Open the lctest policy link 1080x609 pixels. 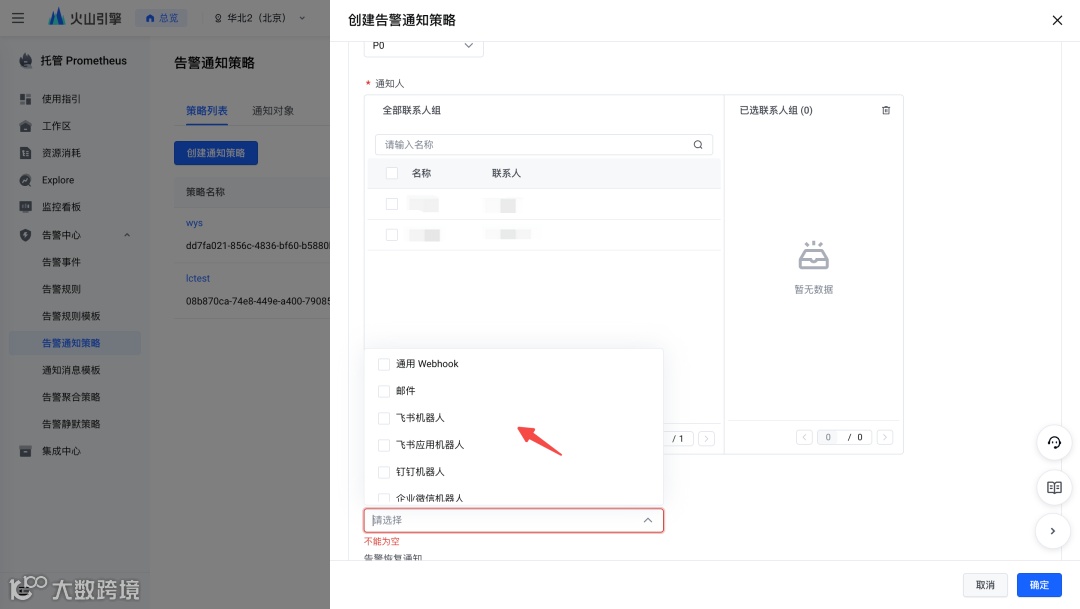(198, 278)
